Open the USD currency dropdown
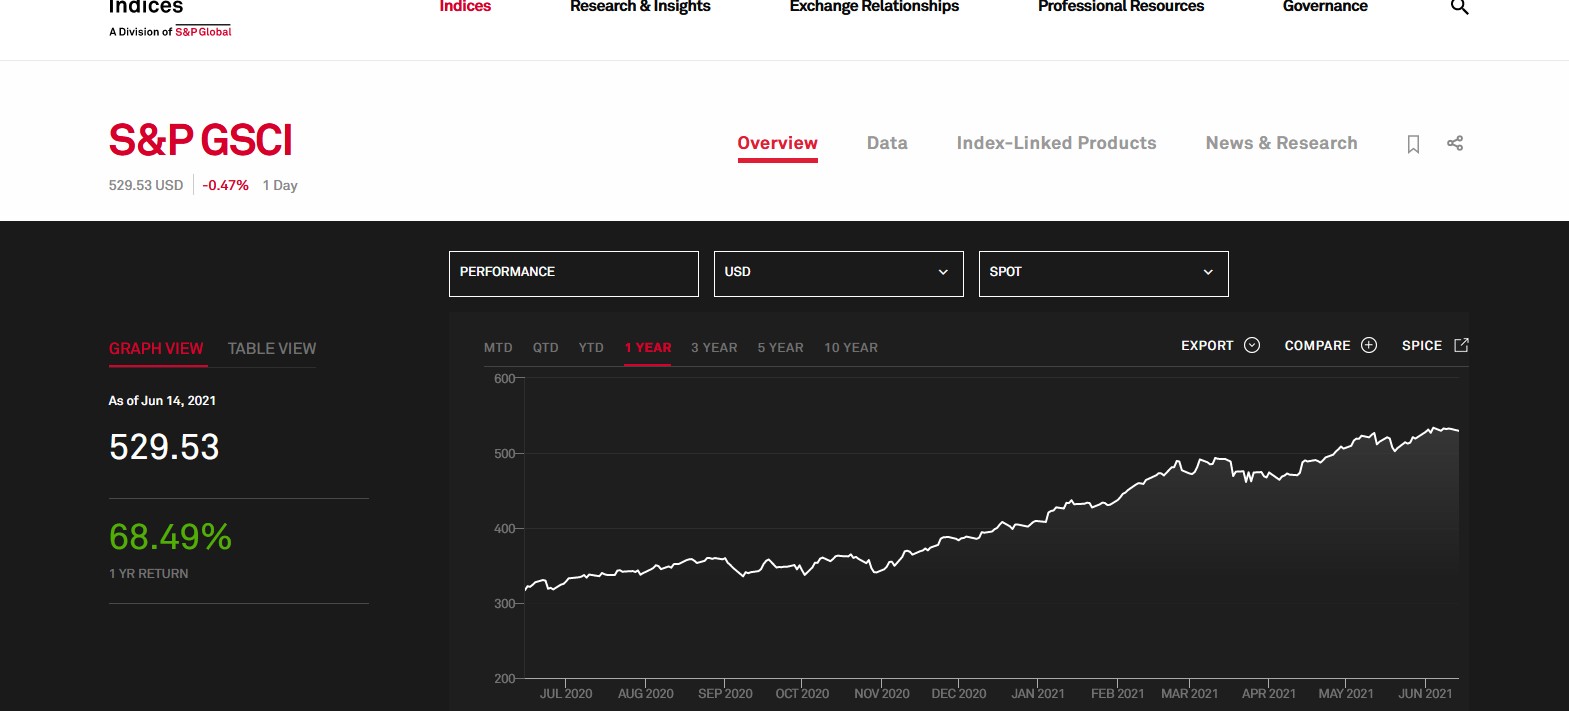This screenshot has height=711, width=1569. (x=838, y=273)
